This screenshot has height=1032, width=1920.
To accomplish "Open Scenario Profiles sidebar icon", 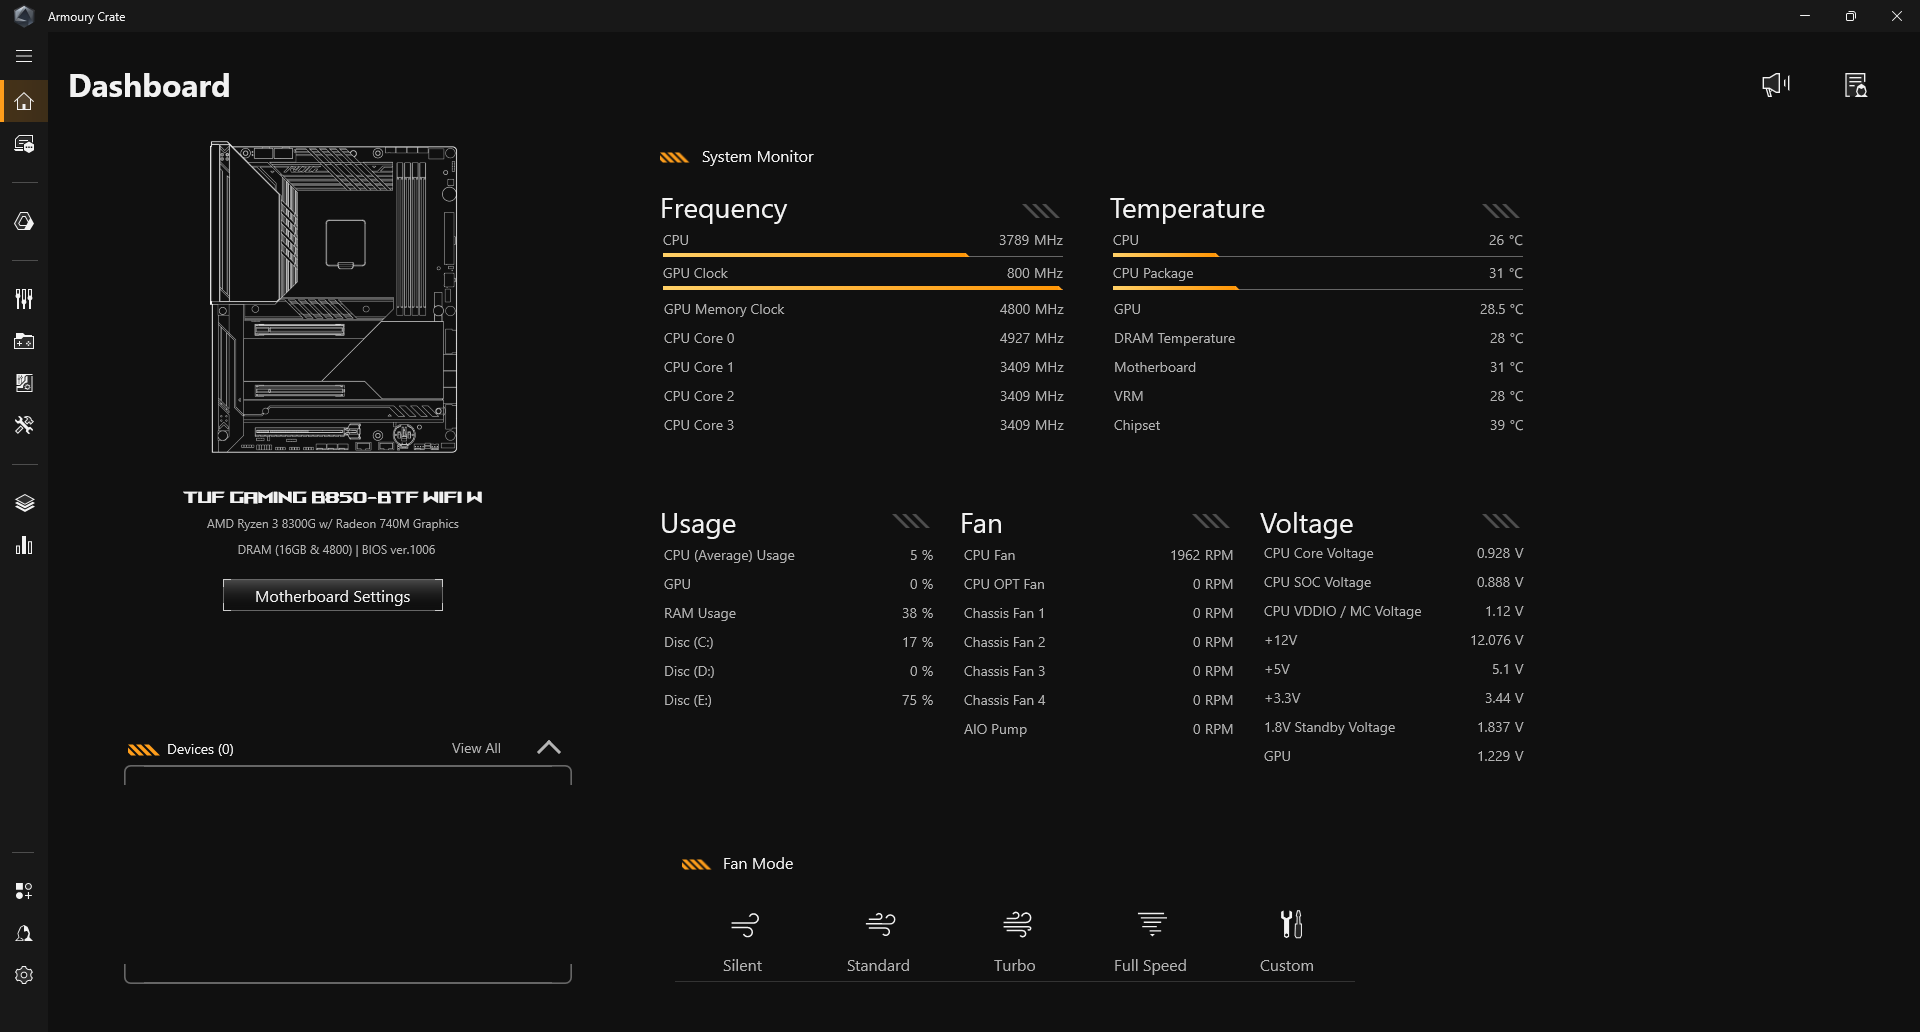I will [24, 383].
